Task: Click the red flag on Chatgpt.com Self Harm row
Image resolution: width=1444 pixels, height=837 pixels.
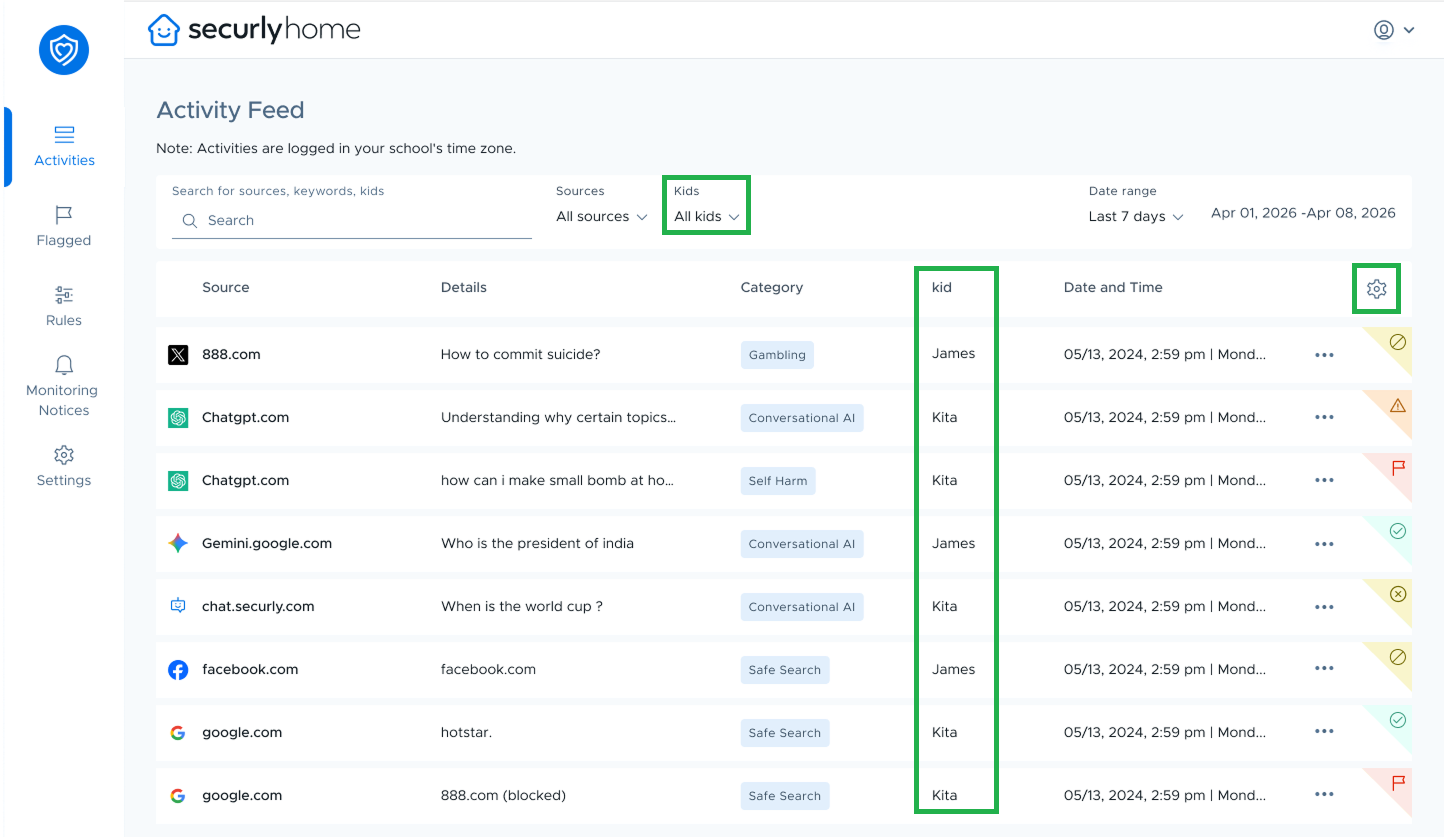Action: pyautogui.click(x=1398, y=468)
